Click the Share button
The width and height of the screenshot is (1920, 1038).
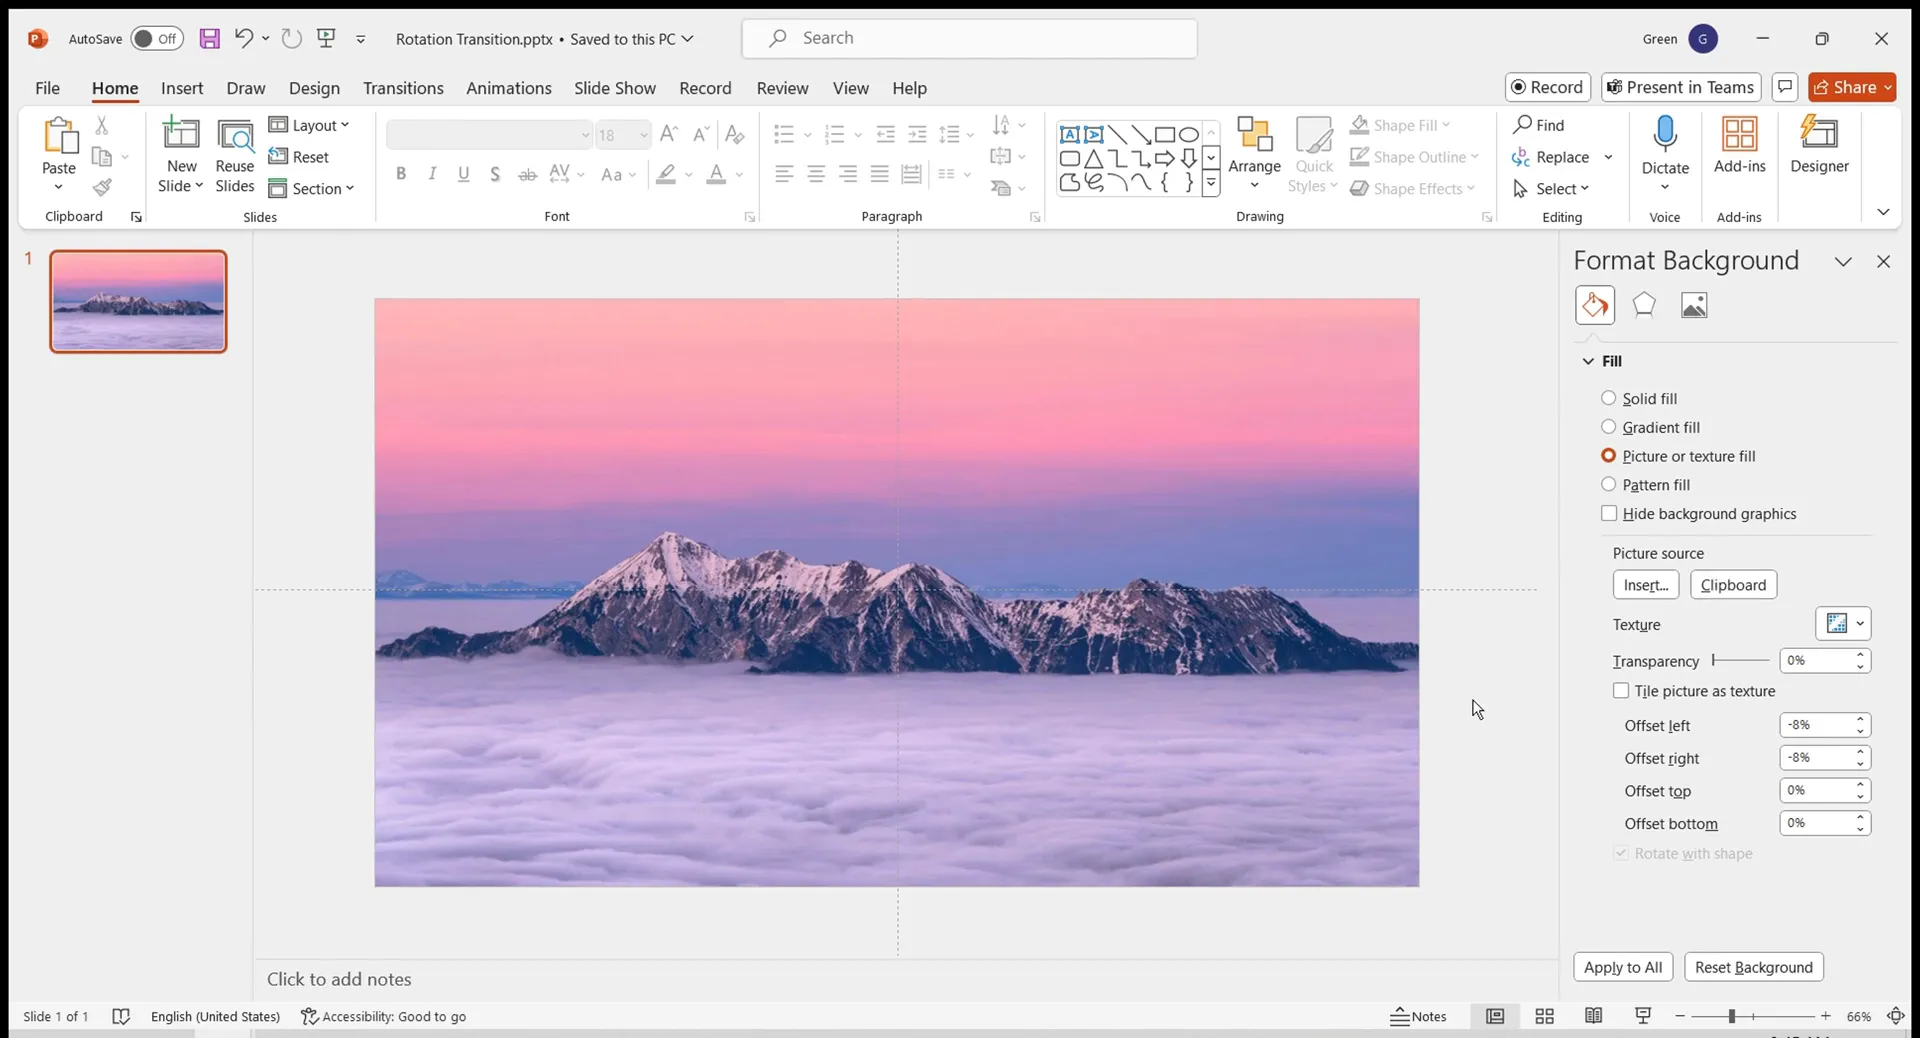pos(1852,87)
